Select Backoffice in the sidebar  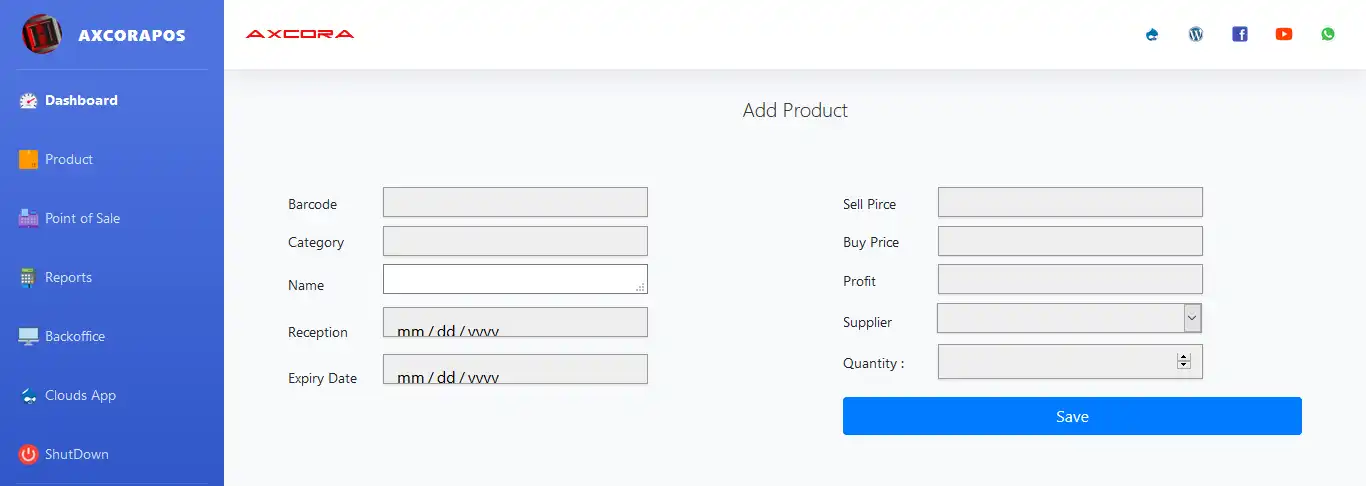click(74, 336)
